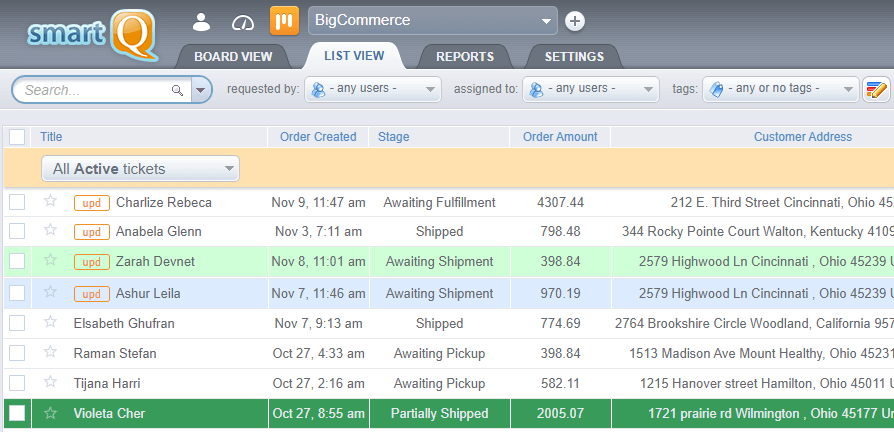This screenshot has width=894, height=432.
Task: Open the user profile icon
Action: (x=201, y=22)
